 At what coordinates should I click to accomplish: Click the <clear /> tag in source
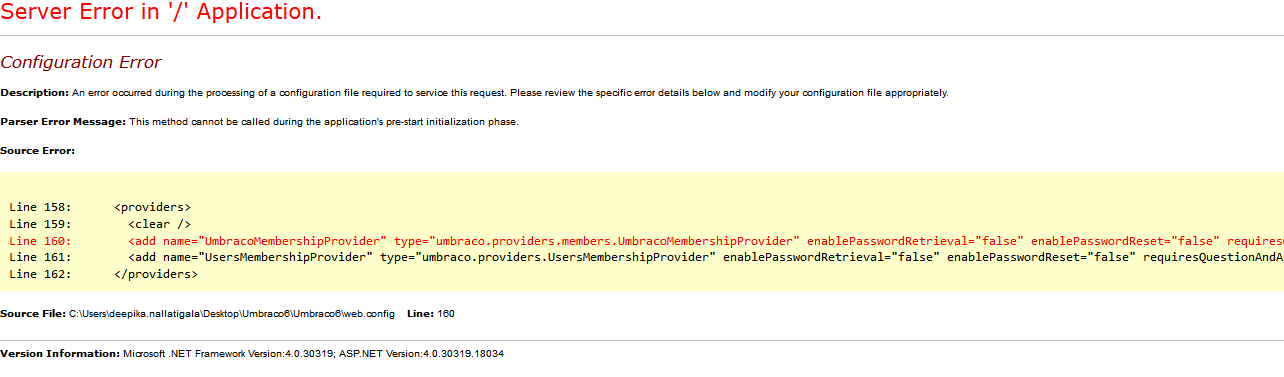pyautogui.click(x=159, y=224)
